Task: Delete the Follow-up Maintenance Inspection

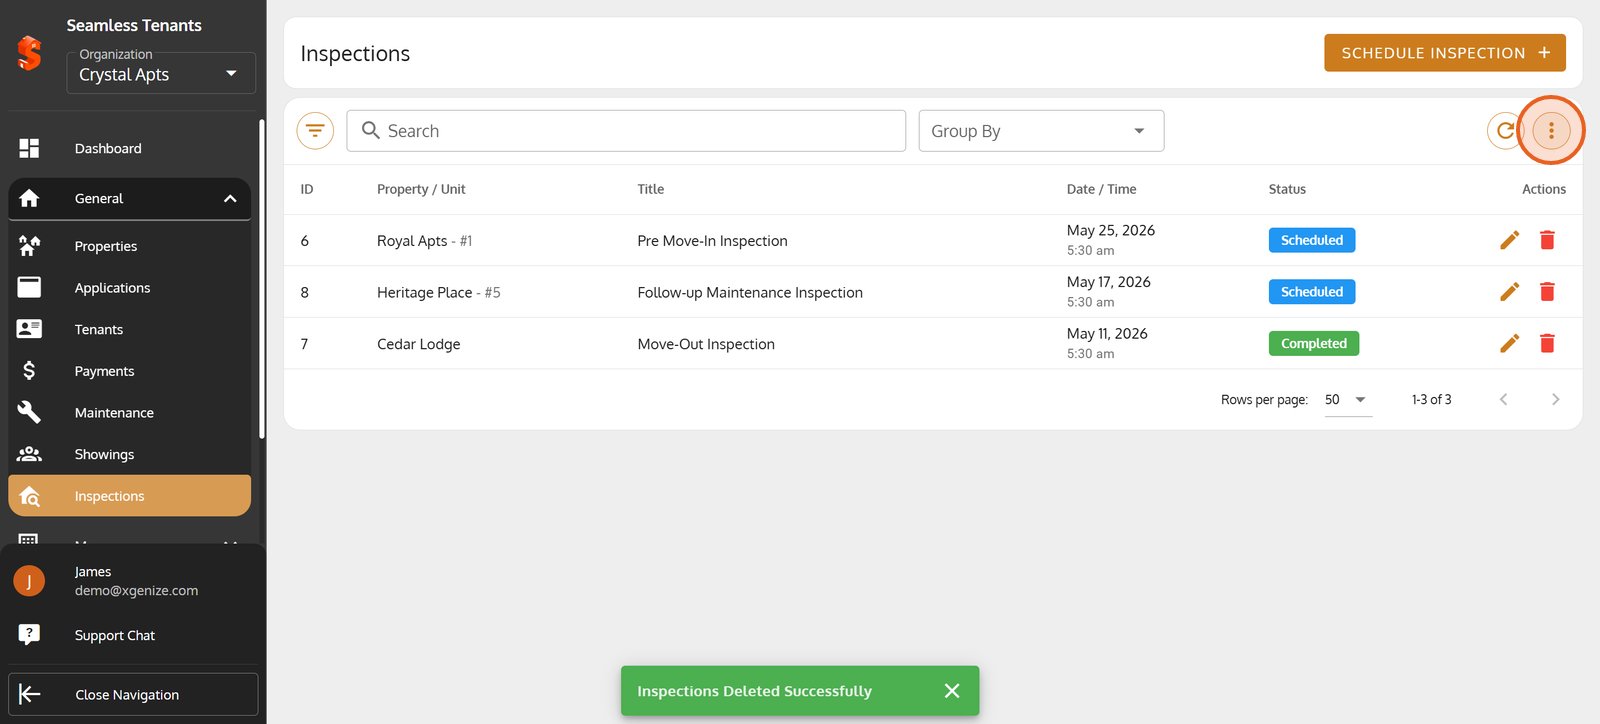Action: [1547, 292]
